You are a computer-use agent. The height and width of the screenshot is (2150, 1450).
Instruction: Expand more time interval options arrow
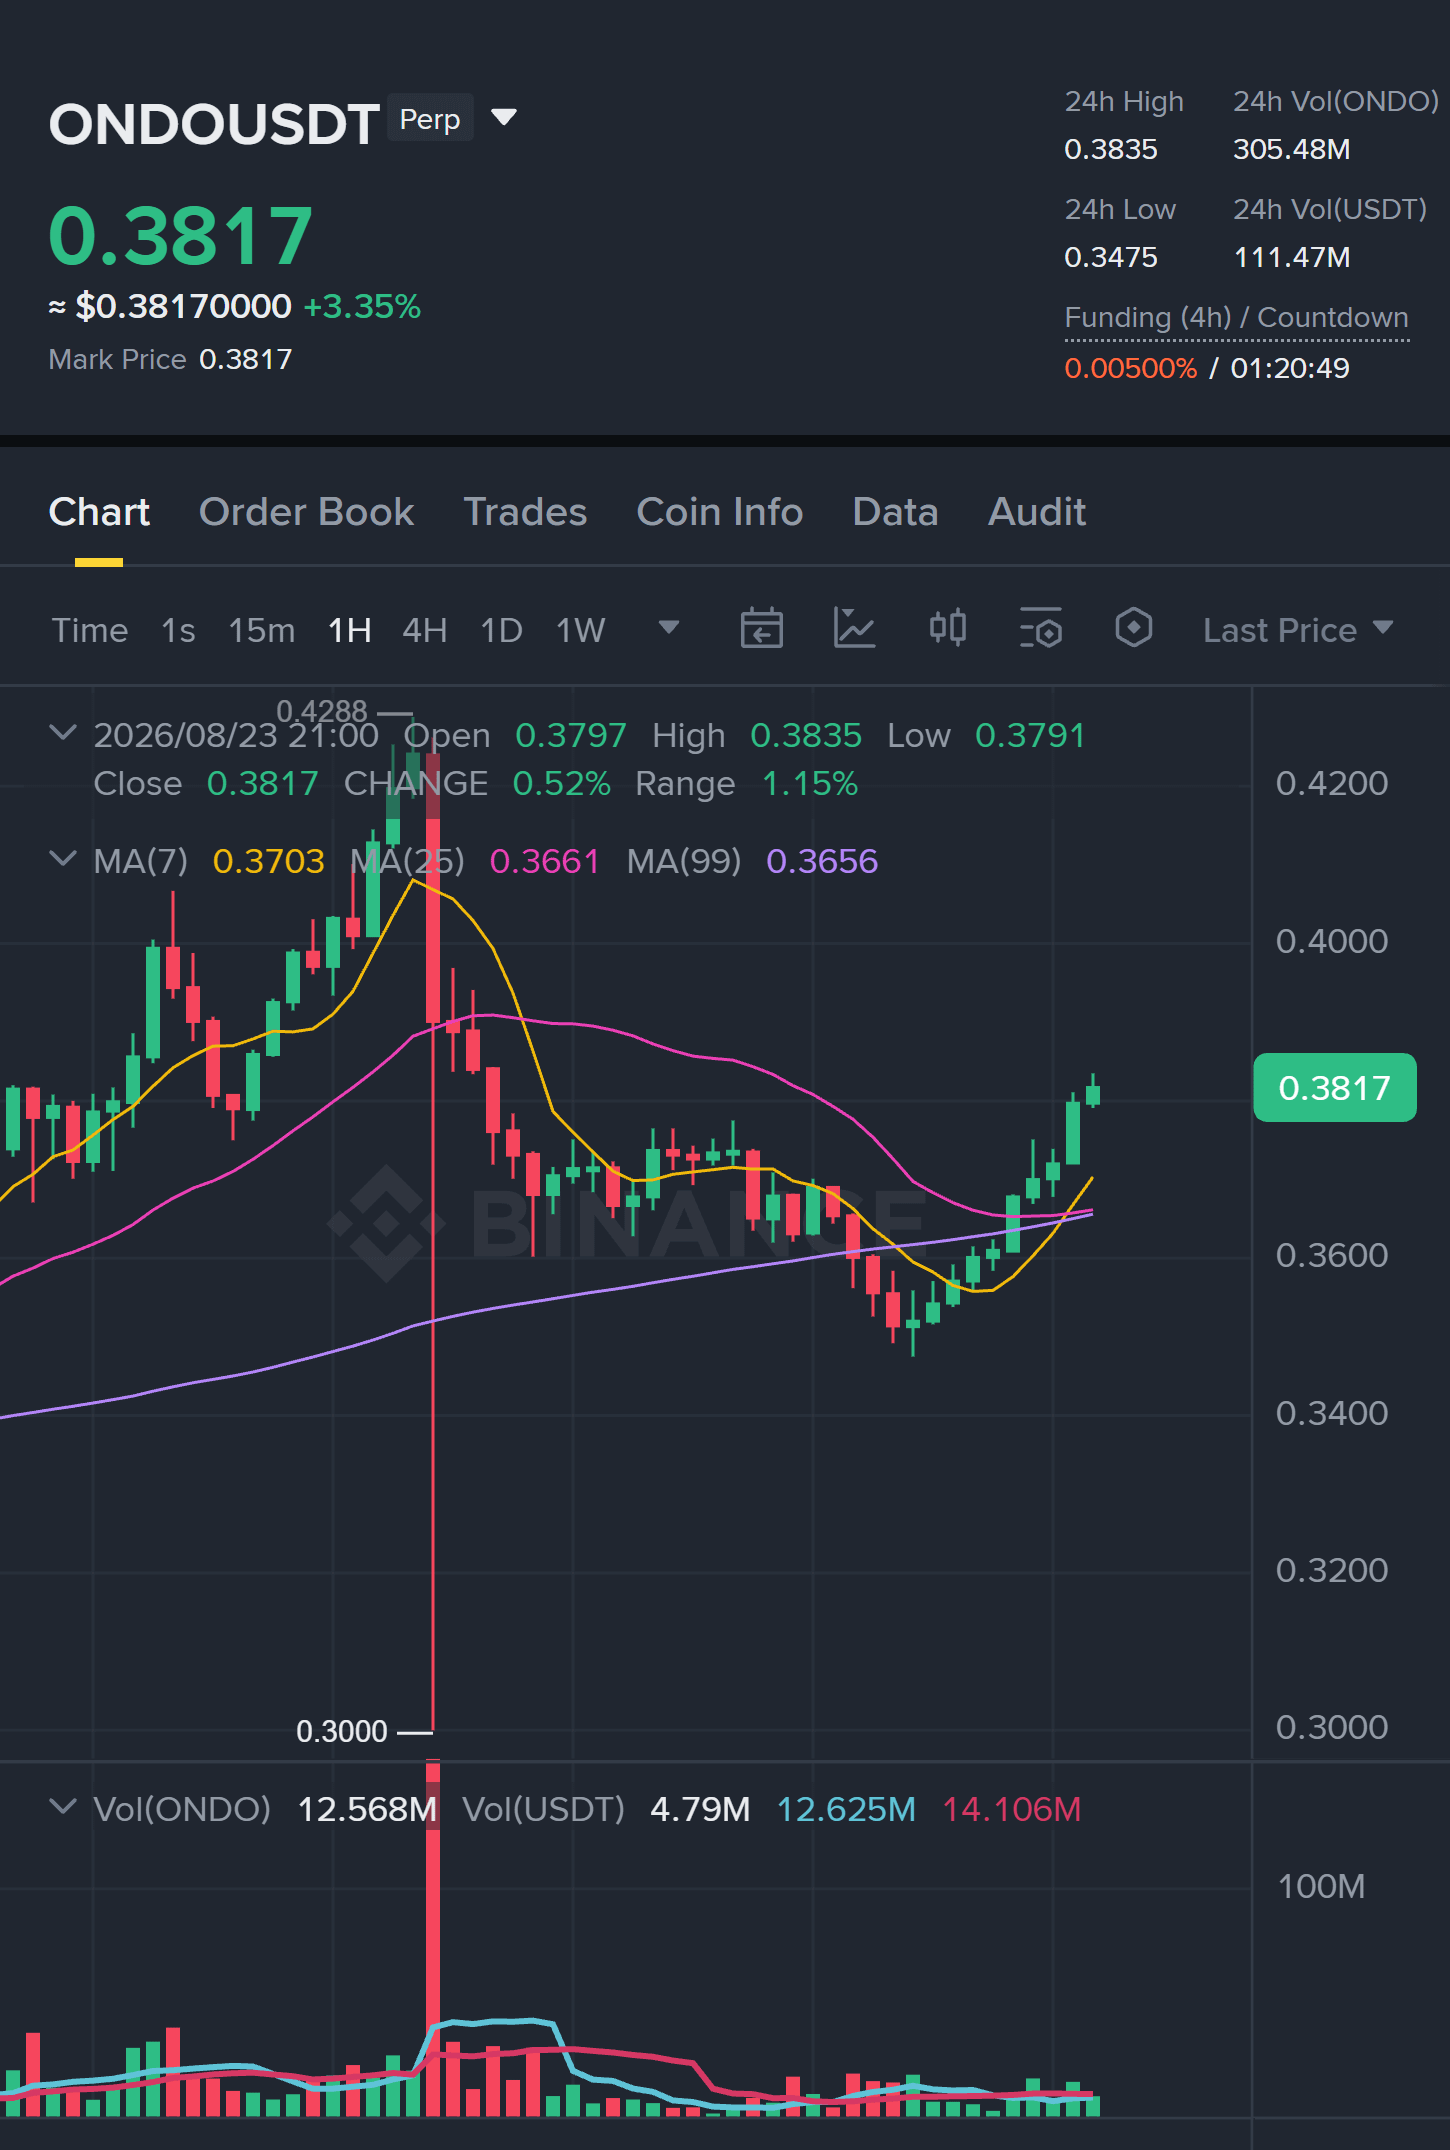(x=669, y=628)
